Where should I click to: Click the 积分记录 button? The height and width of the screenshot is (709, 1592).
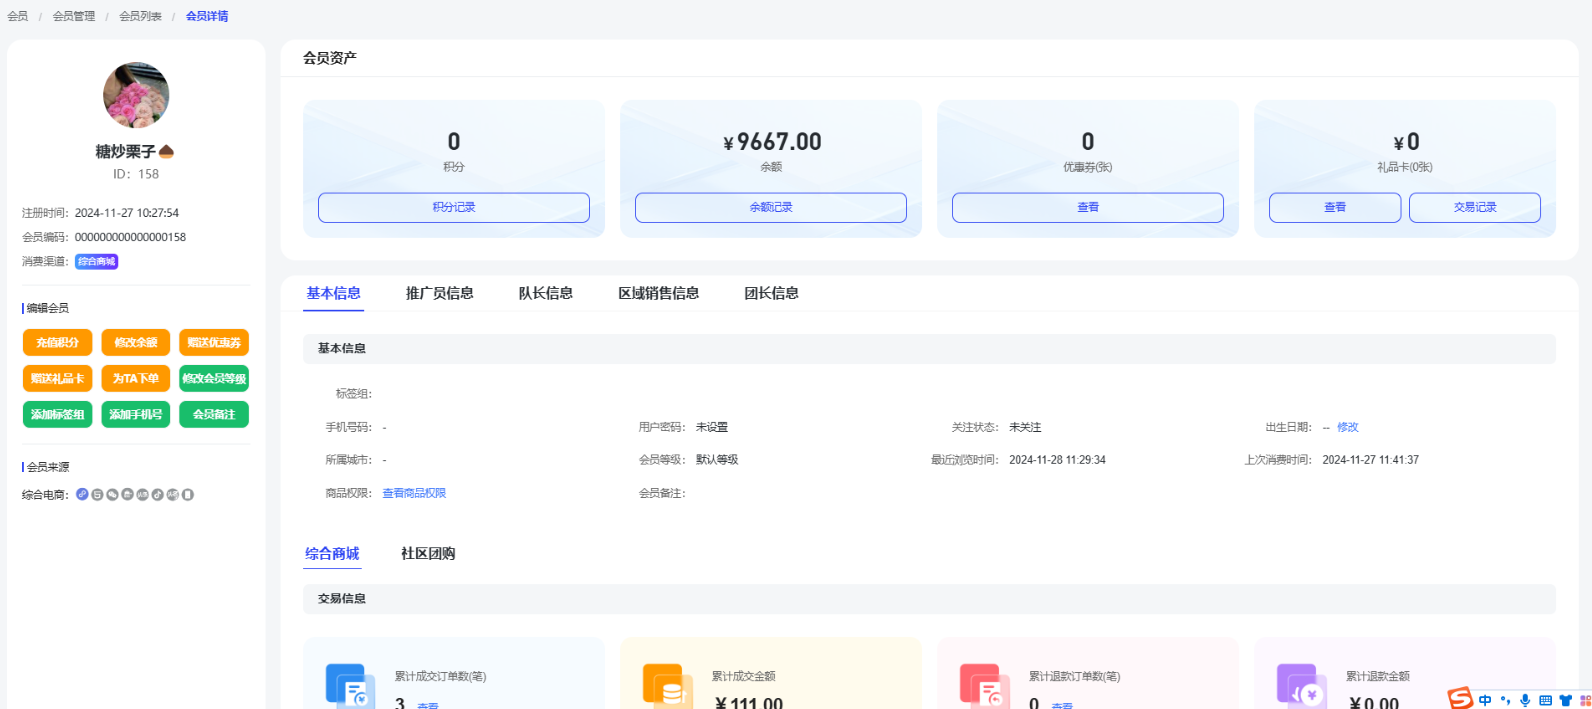click(453, 207)
